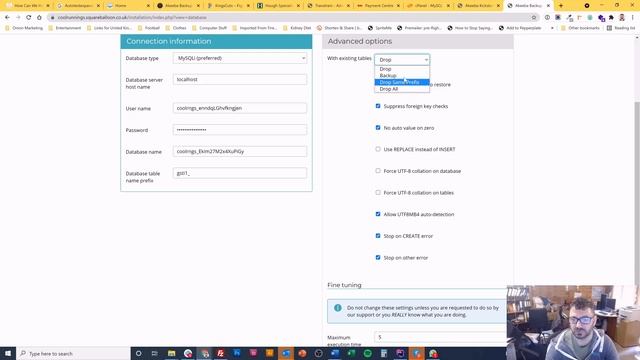Toggle Stop on other error

point(378,258)
